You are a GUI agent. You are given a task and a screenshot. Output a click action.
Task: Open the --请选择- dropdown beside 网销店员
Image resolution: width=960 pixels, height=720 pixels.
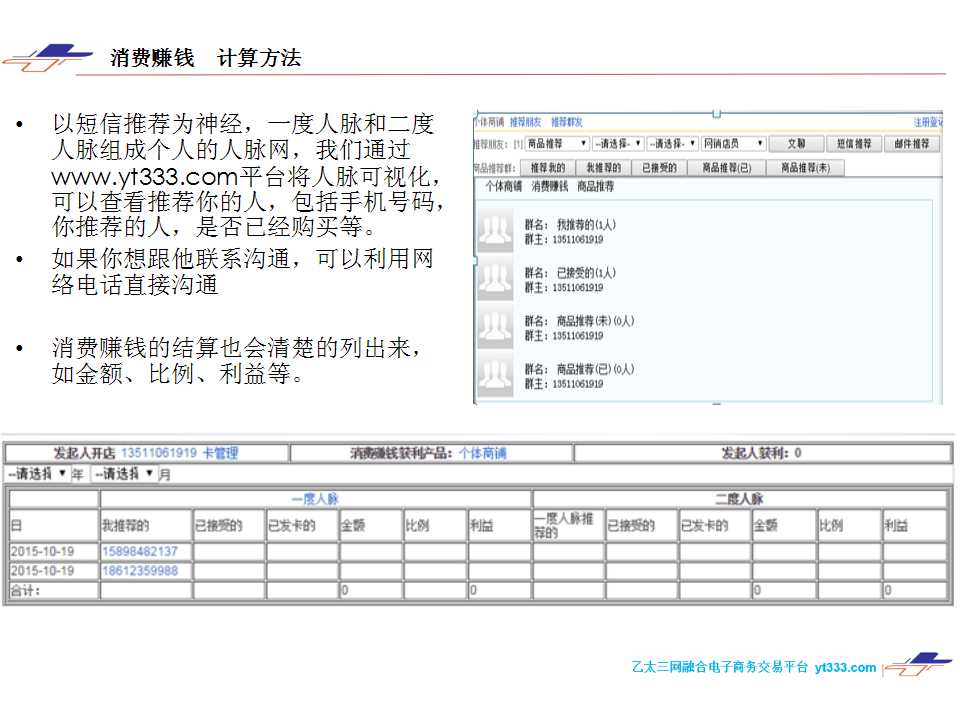pos(672,144)
